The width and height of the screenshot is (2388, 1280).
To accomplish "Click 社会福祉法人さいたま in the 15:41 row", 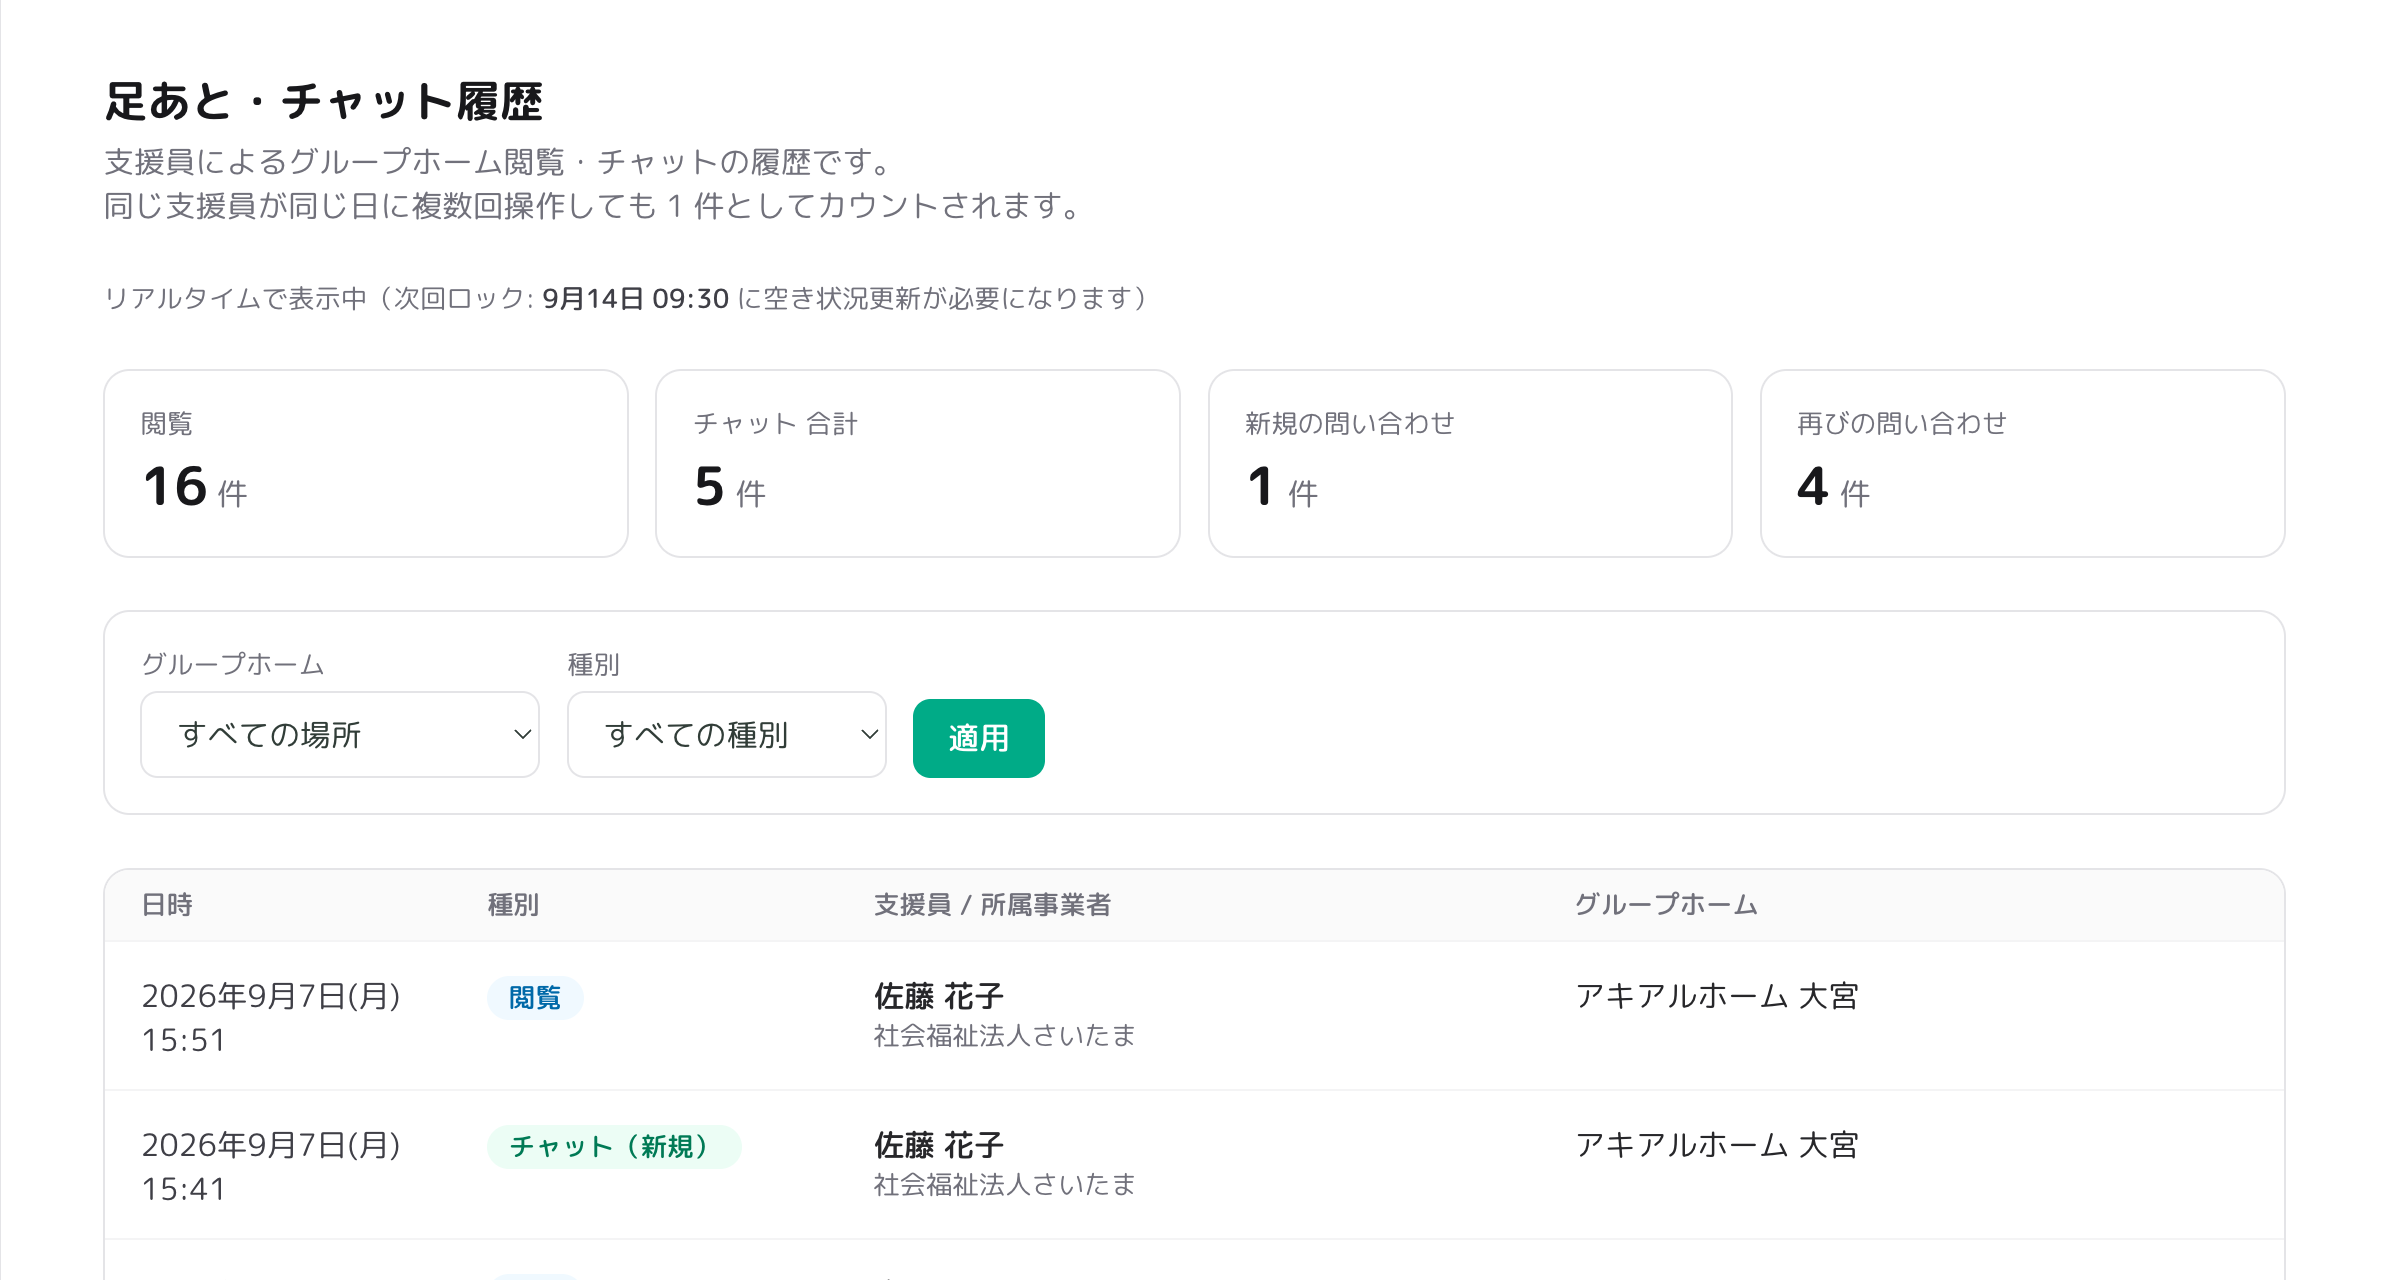I will click(x=1004, y=1185).
